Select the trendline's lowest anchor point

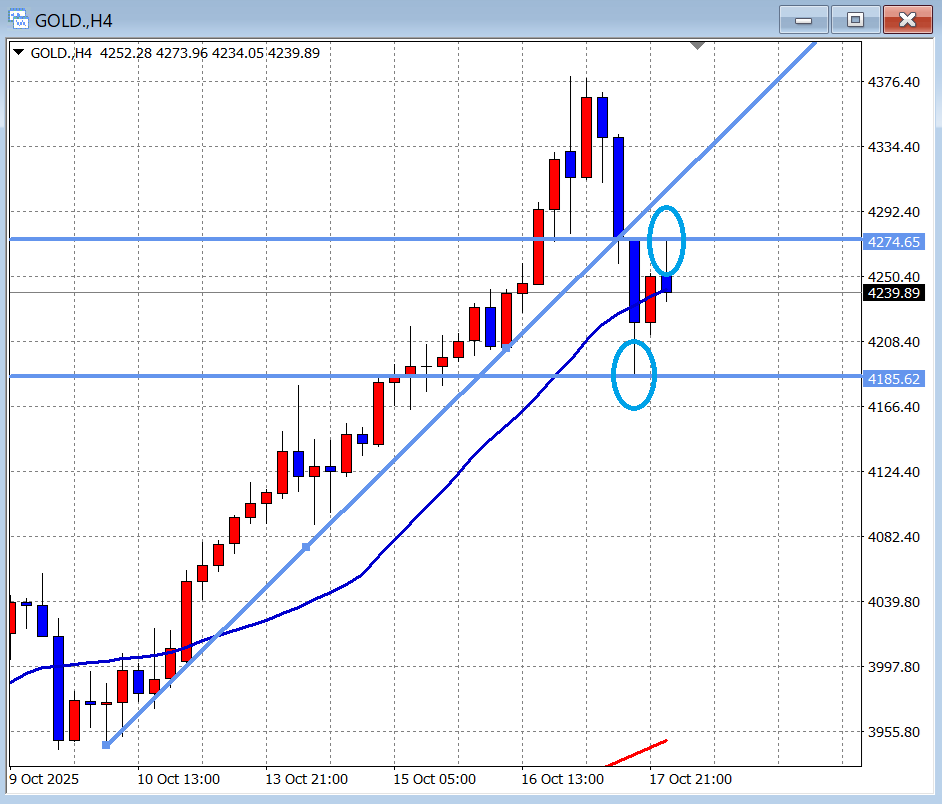point(106,744)
